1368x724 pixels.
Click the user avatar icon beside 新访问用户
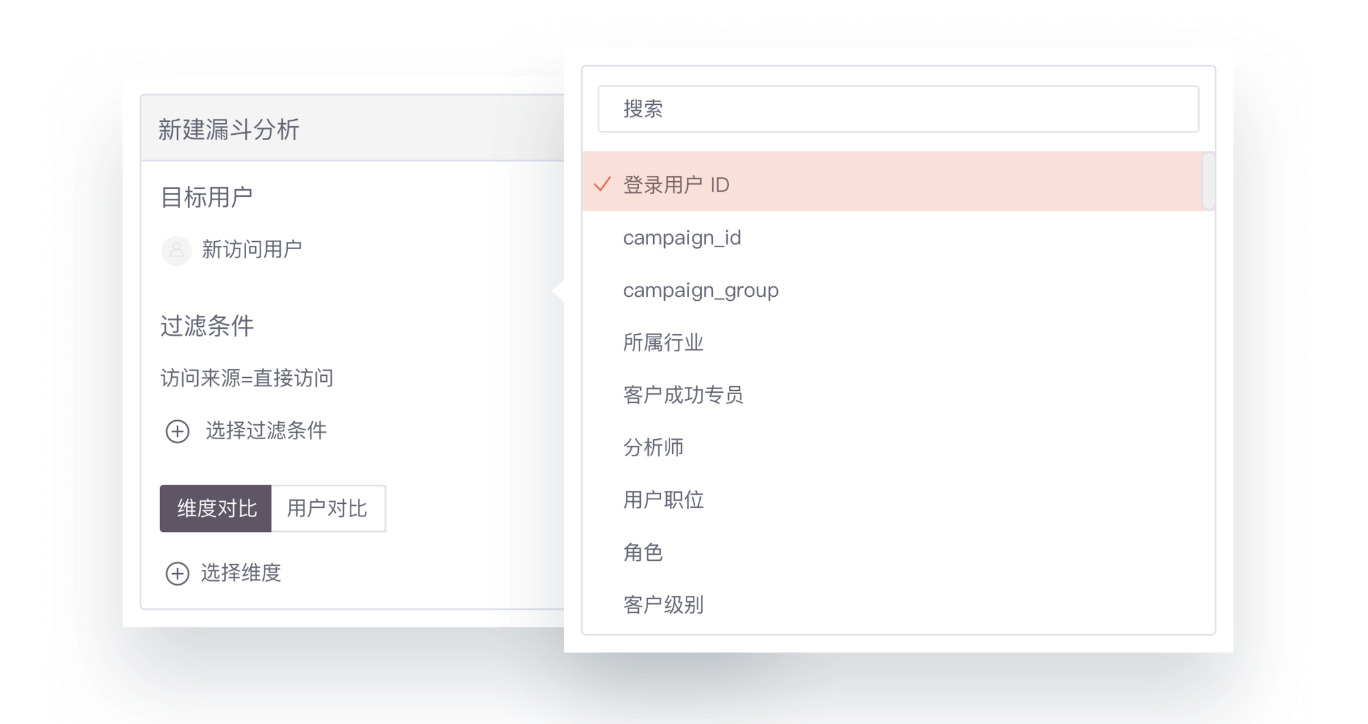pyautogui.click(x=177, y=250)
